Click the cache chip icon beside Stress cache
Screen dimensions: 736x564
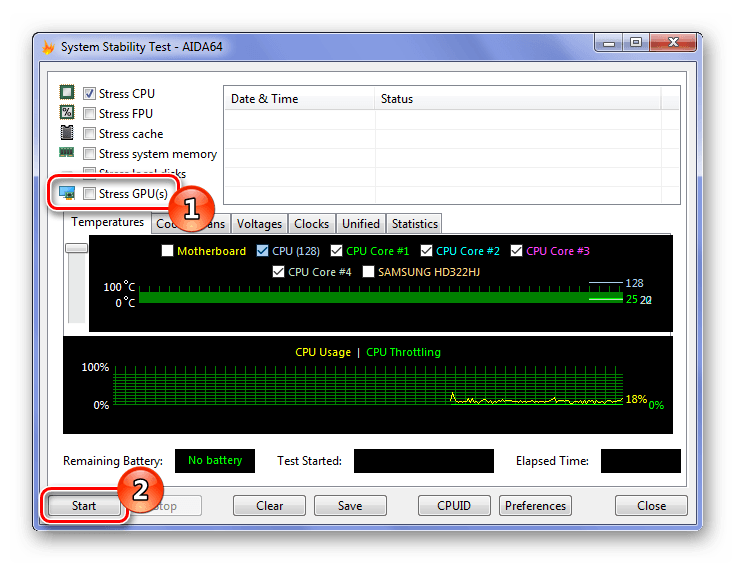click(x=67, y=132)
